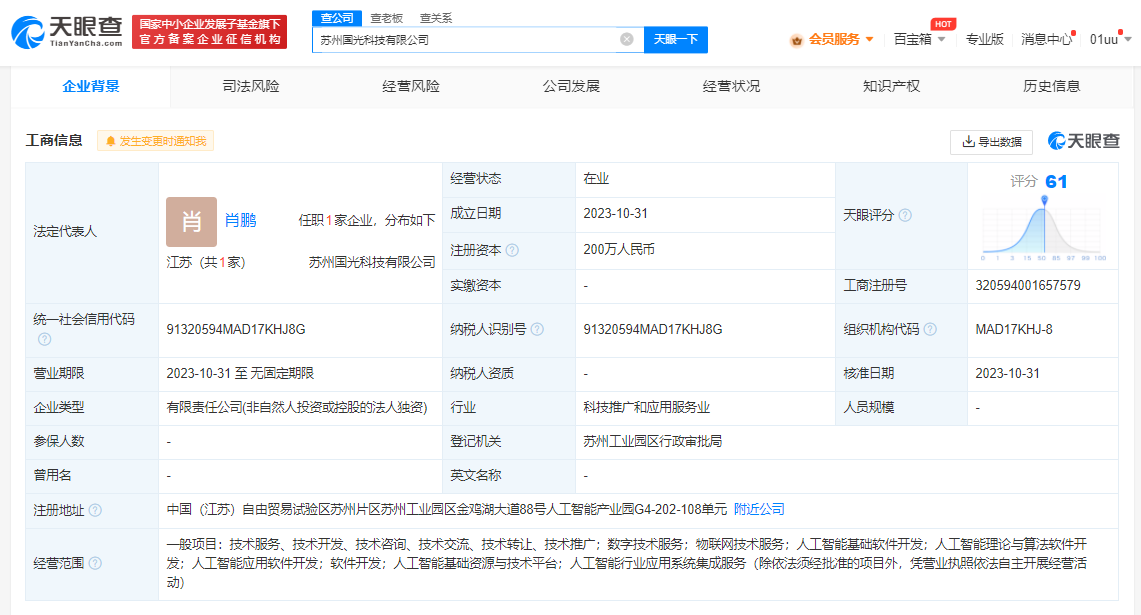
Task: Click the Tianyancha logo
Action: (x=60, y=27)
